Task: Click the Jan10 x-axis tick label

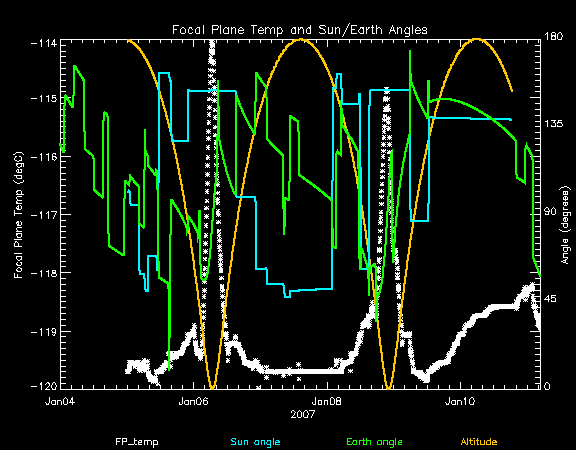Action: 460,402
